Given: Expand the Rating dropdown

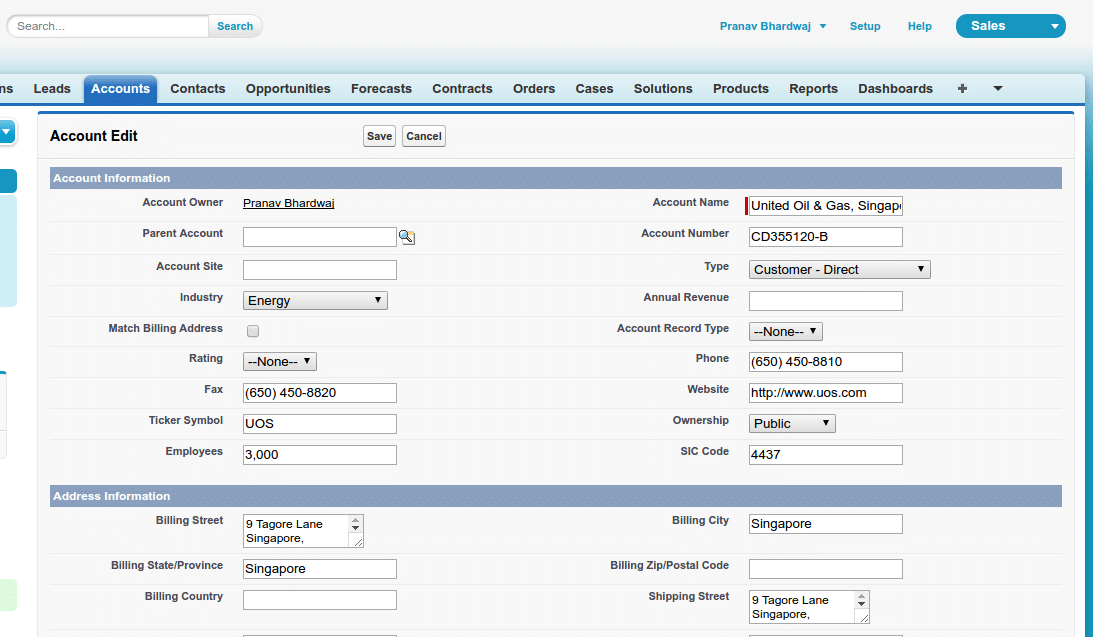Looking at the screenshot, I should tap(279, 361).
